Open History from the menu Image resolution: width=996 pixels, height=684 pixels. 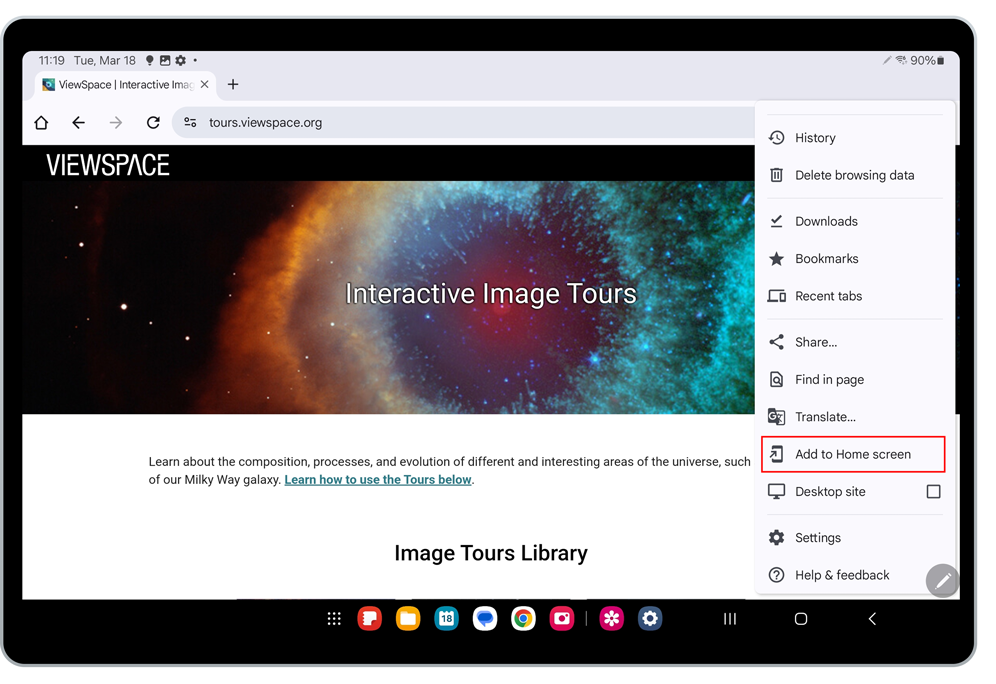(855, 138)
